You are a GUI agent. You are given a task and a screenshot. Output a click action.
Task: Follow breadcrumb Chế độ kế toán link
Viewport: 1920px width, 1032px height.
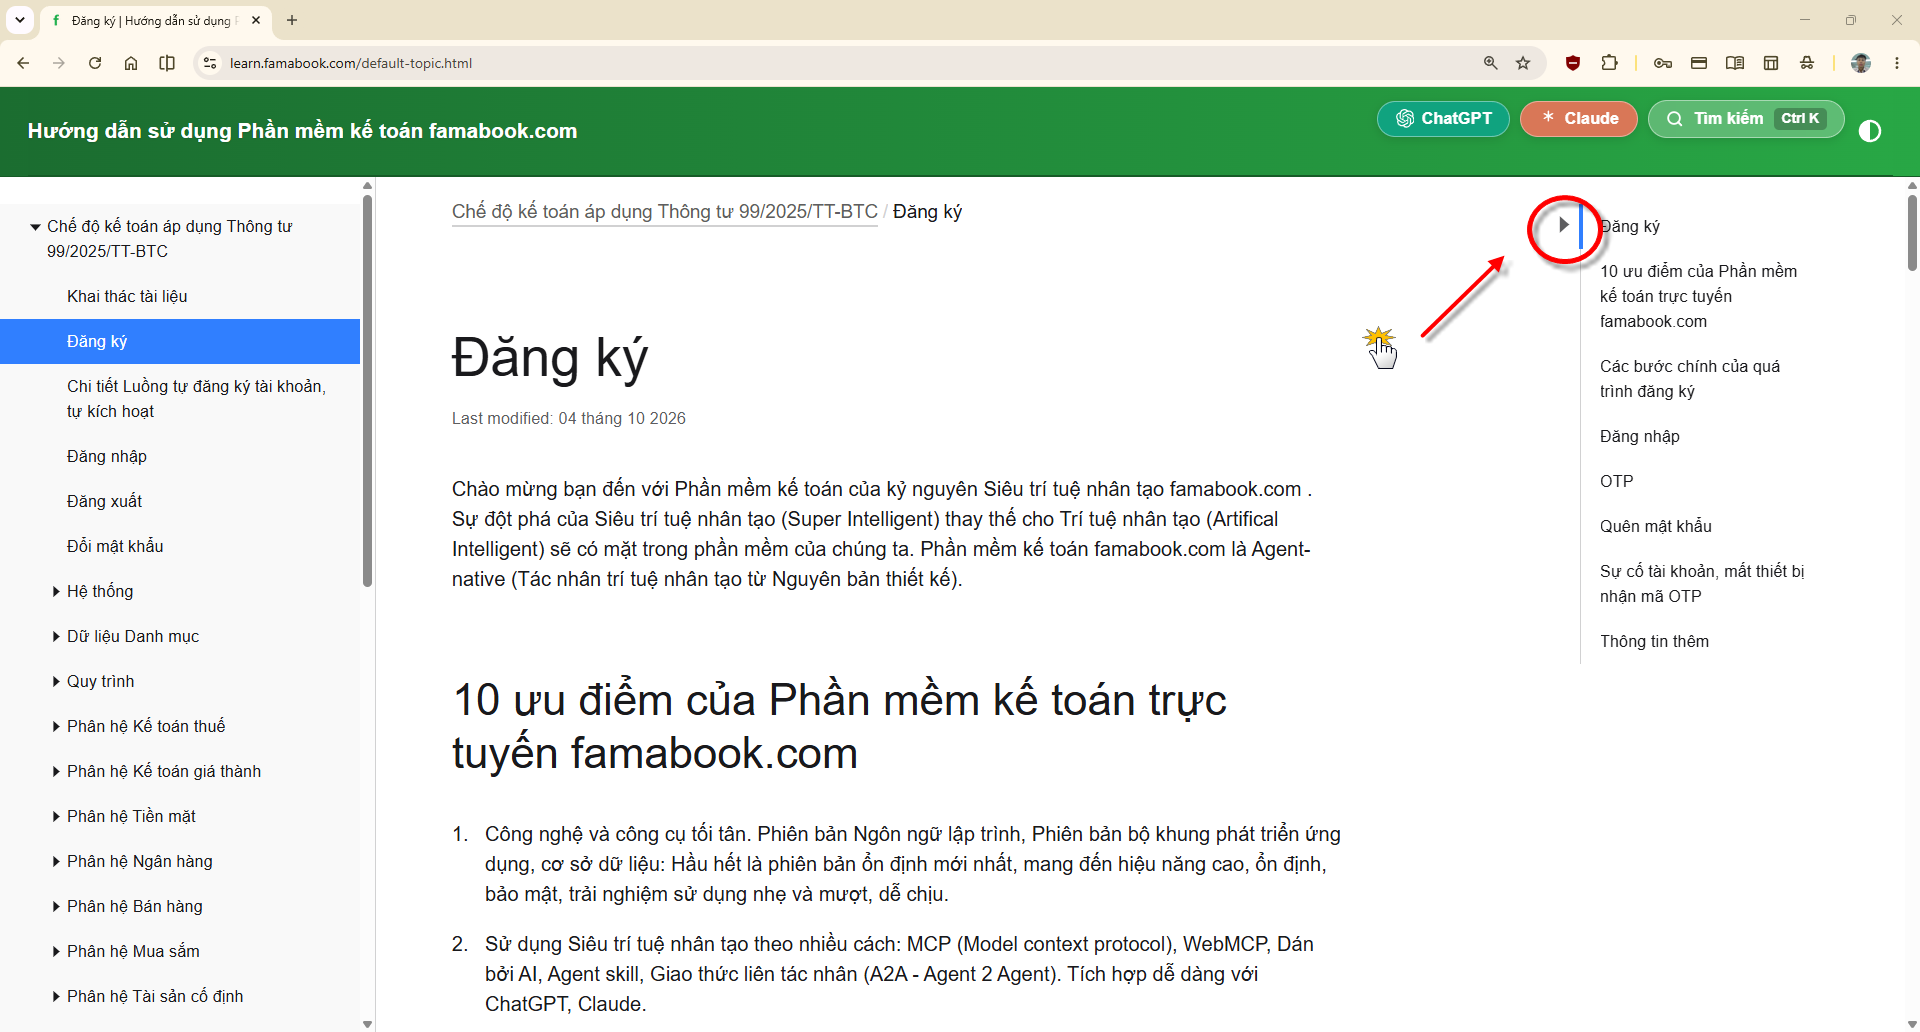pos(665,211)
